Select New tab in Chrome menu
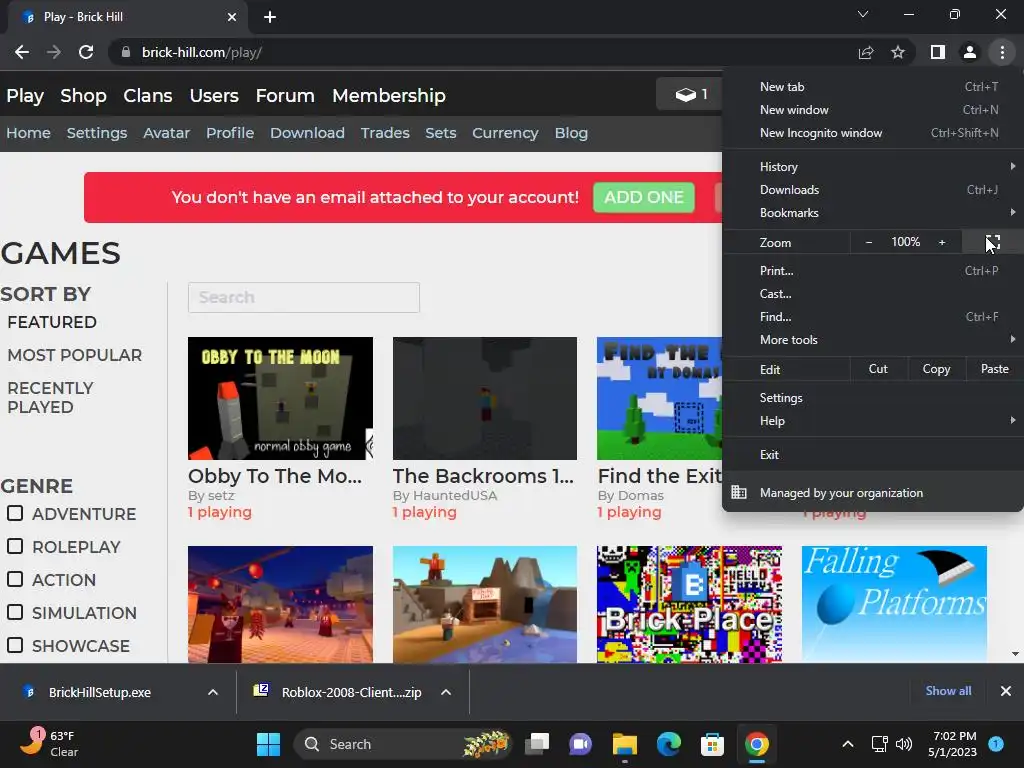This screenshot has width=1024, height=768. 872,86
